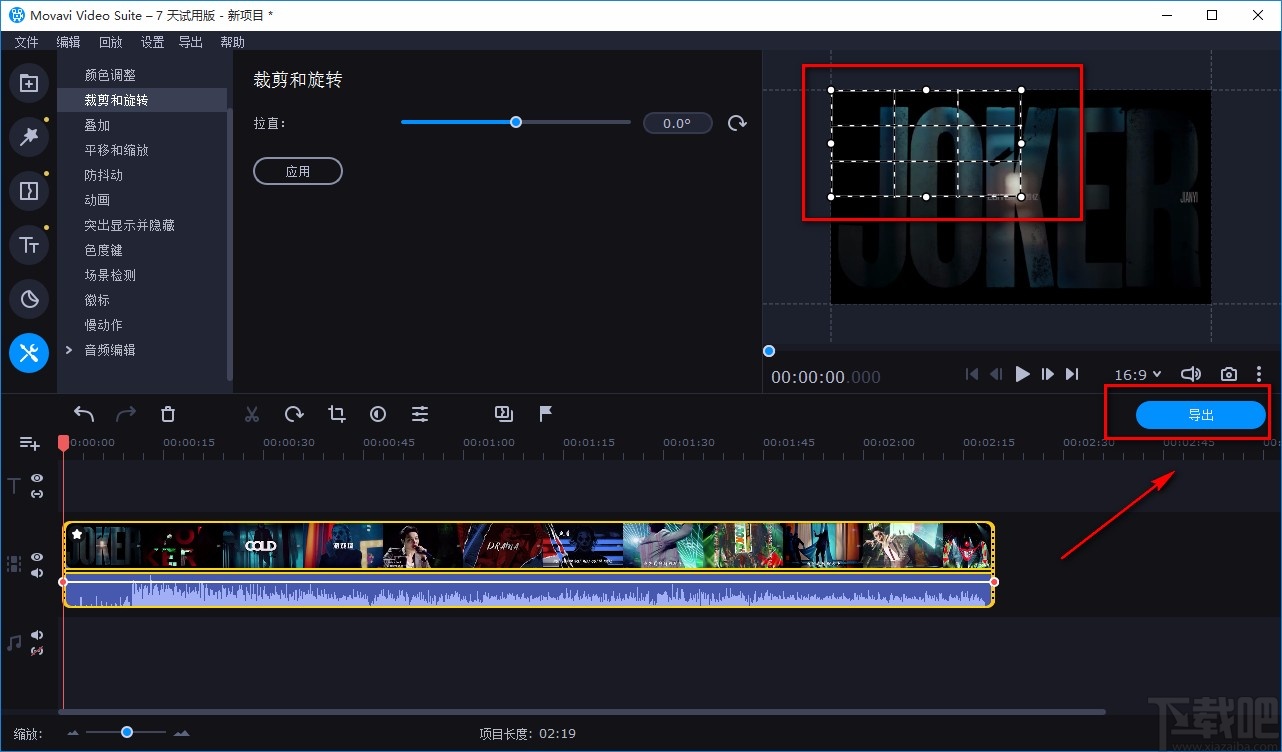Add a marker with the flag icon
This screenshot has height=752, width=1282.
tap(546, 413)
